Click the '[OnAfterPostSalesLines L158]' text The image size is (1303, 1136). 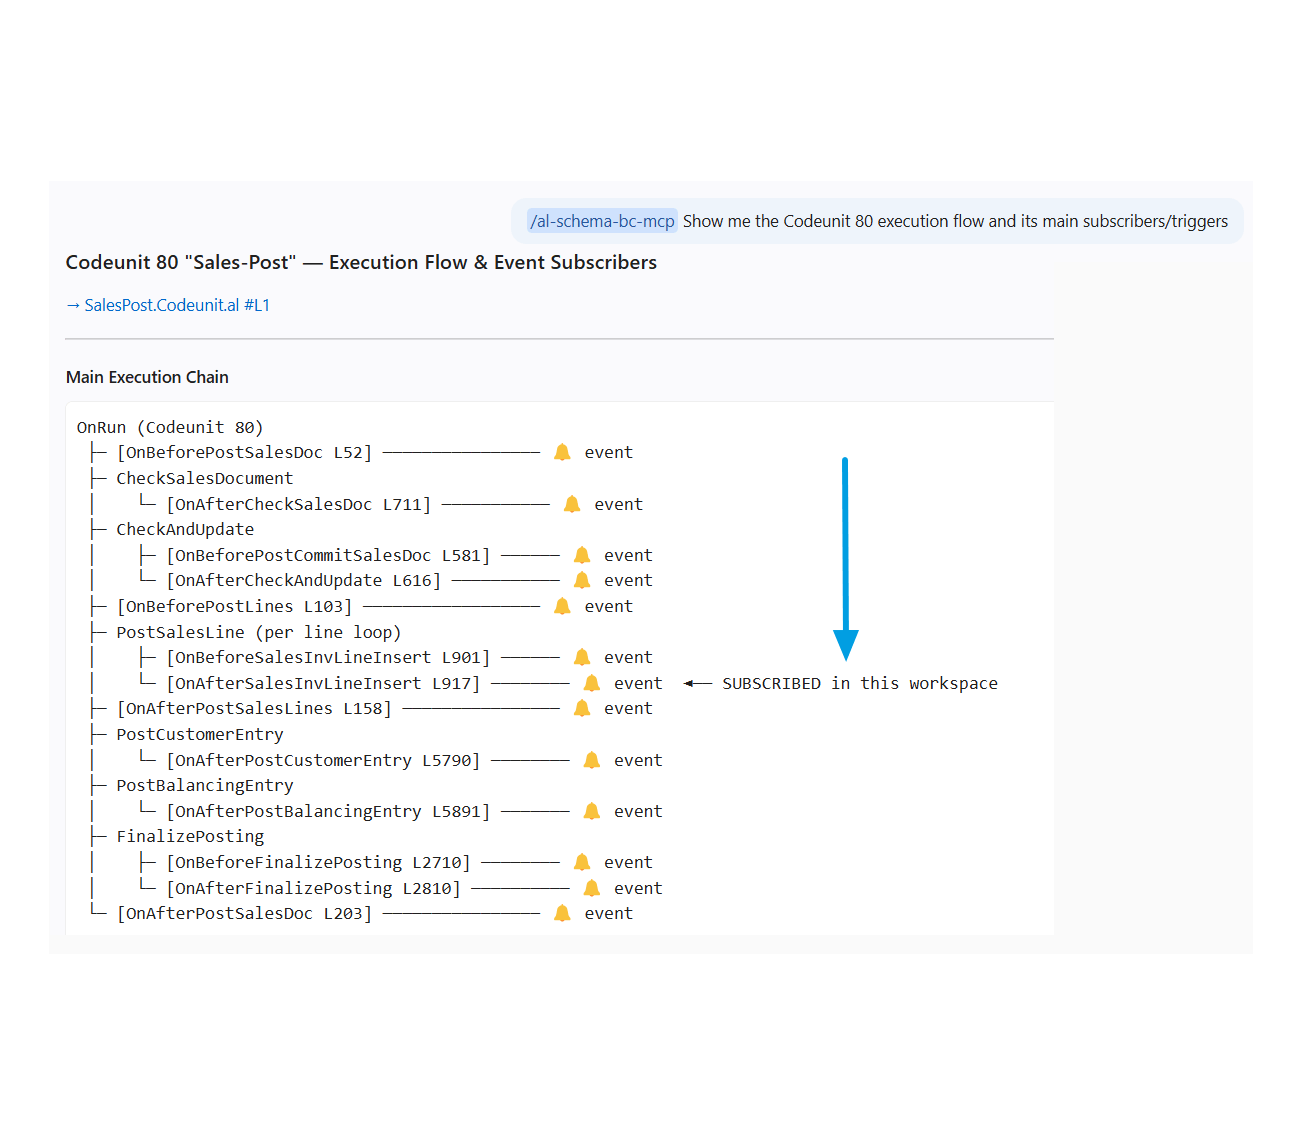pos(254,708)
